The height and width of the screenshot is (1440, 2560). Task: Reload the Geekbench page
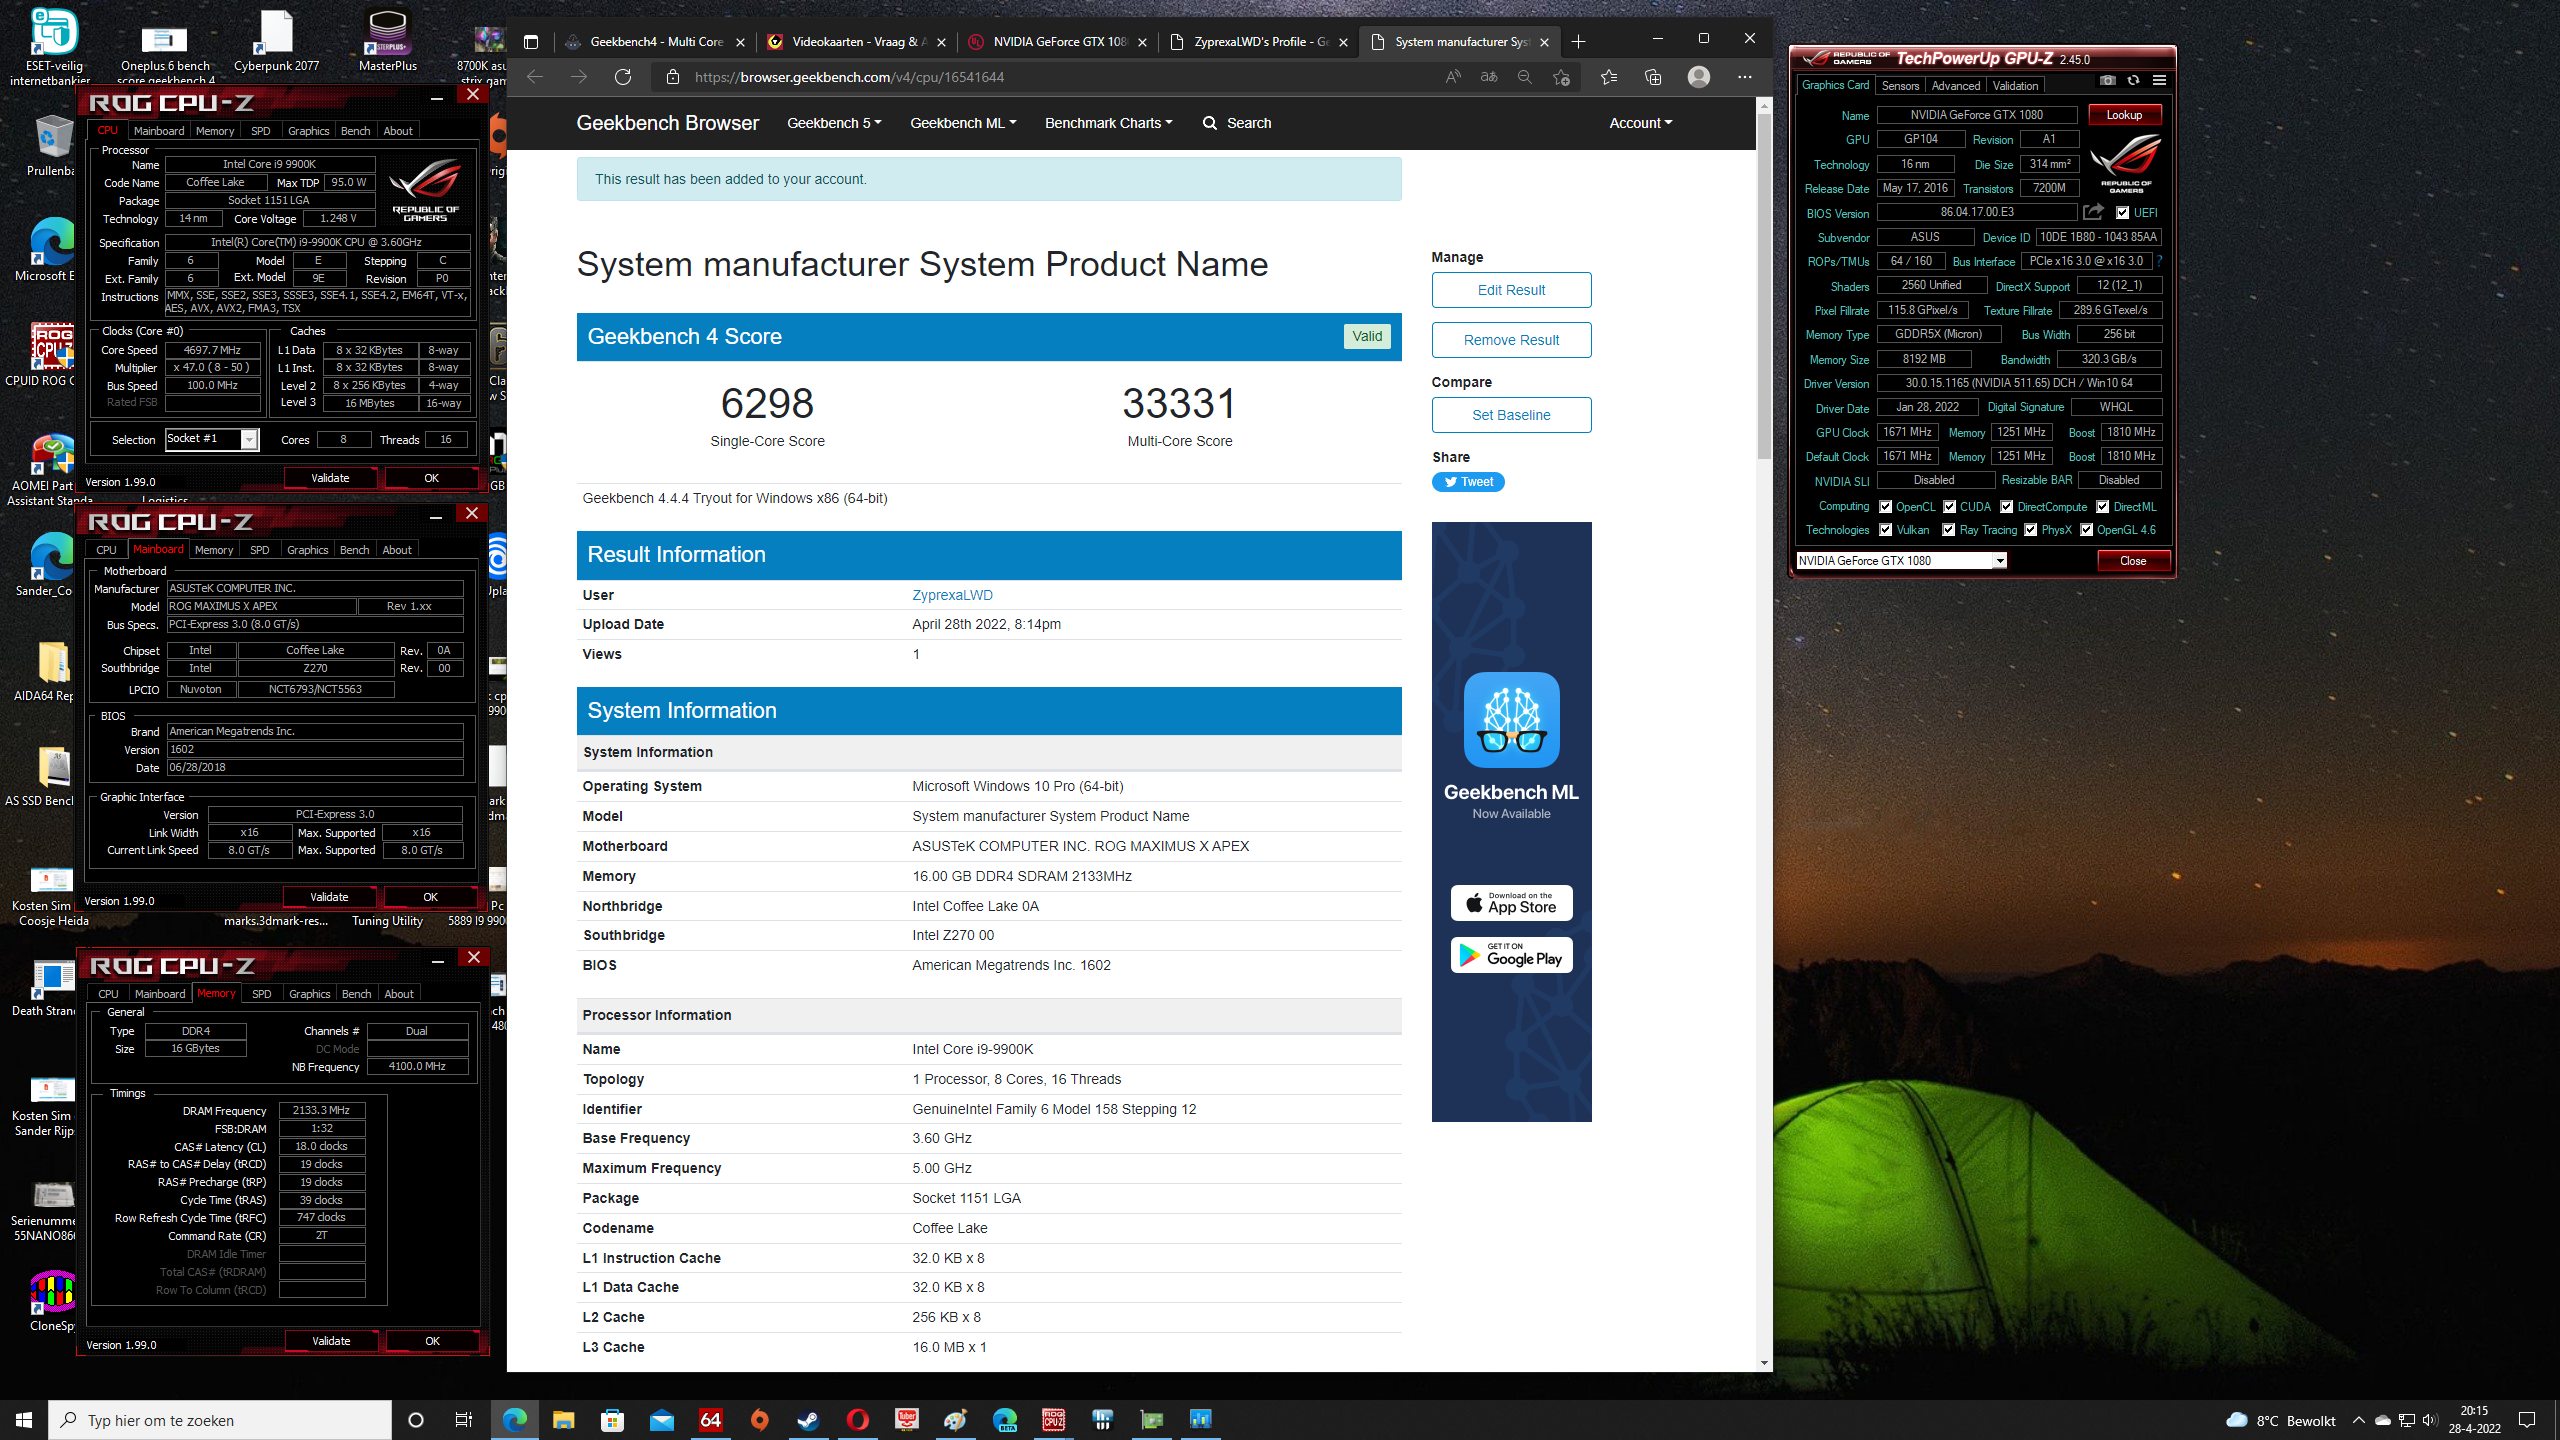[623, 77]
